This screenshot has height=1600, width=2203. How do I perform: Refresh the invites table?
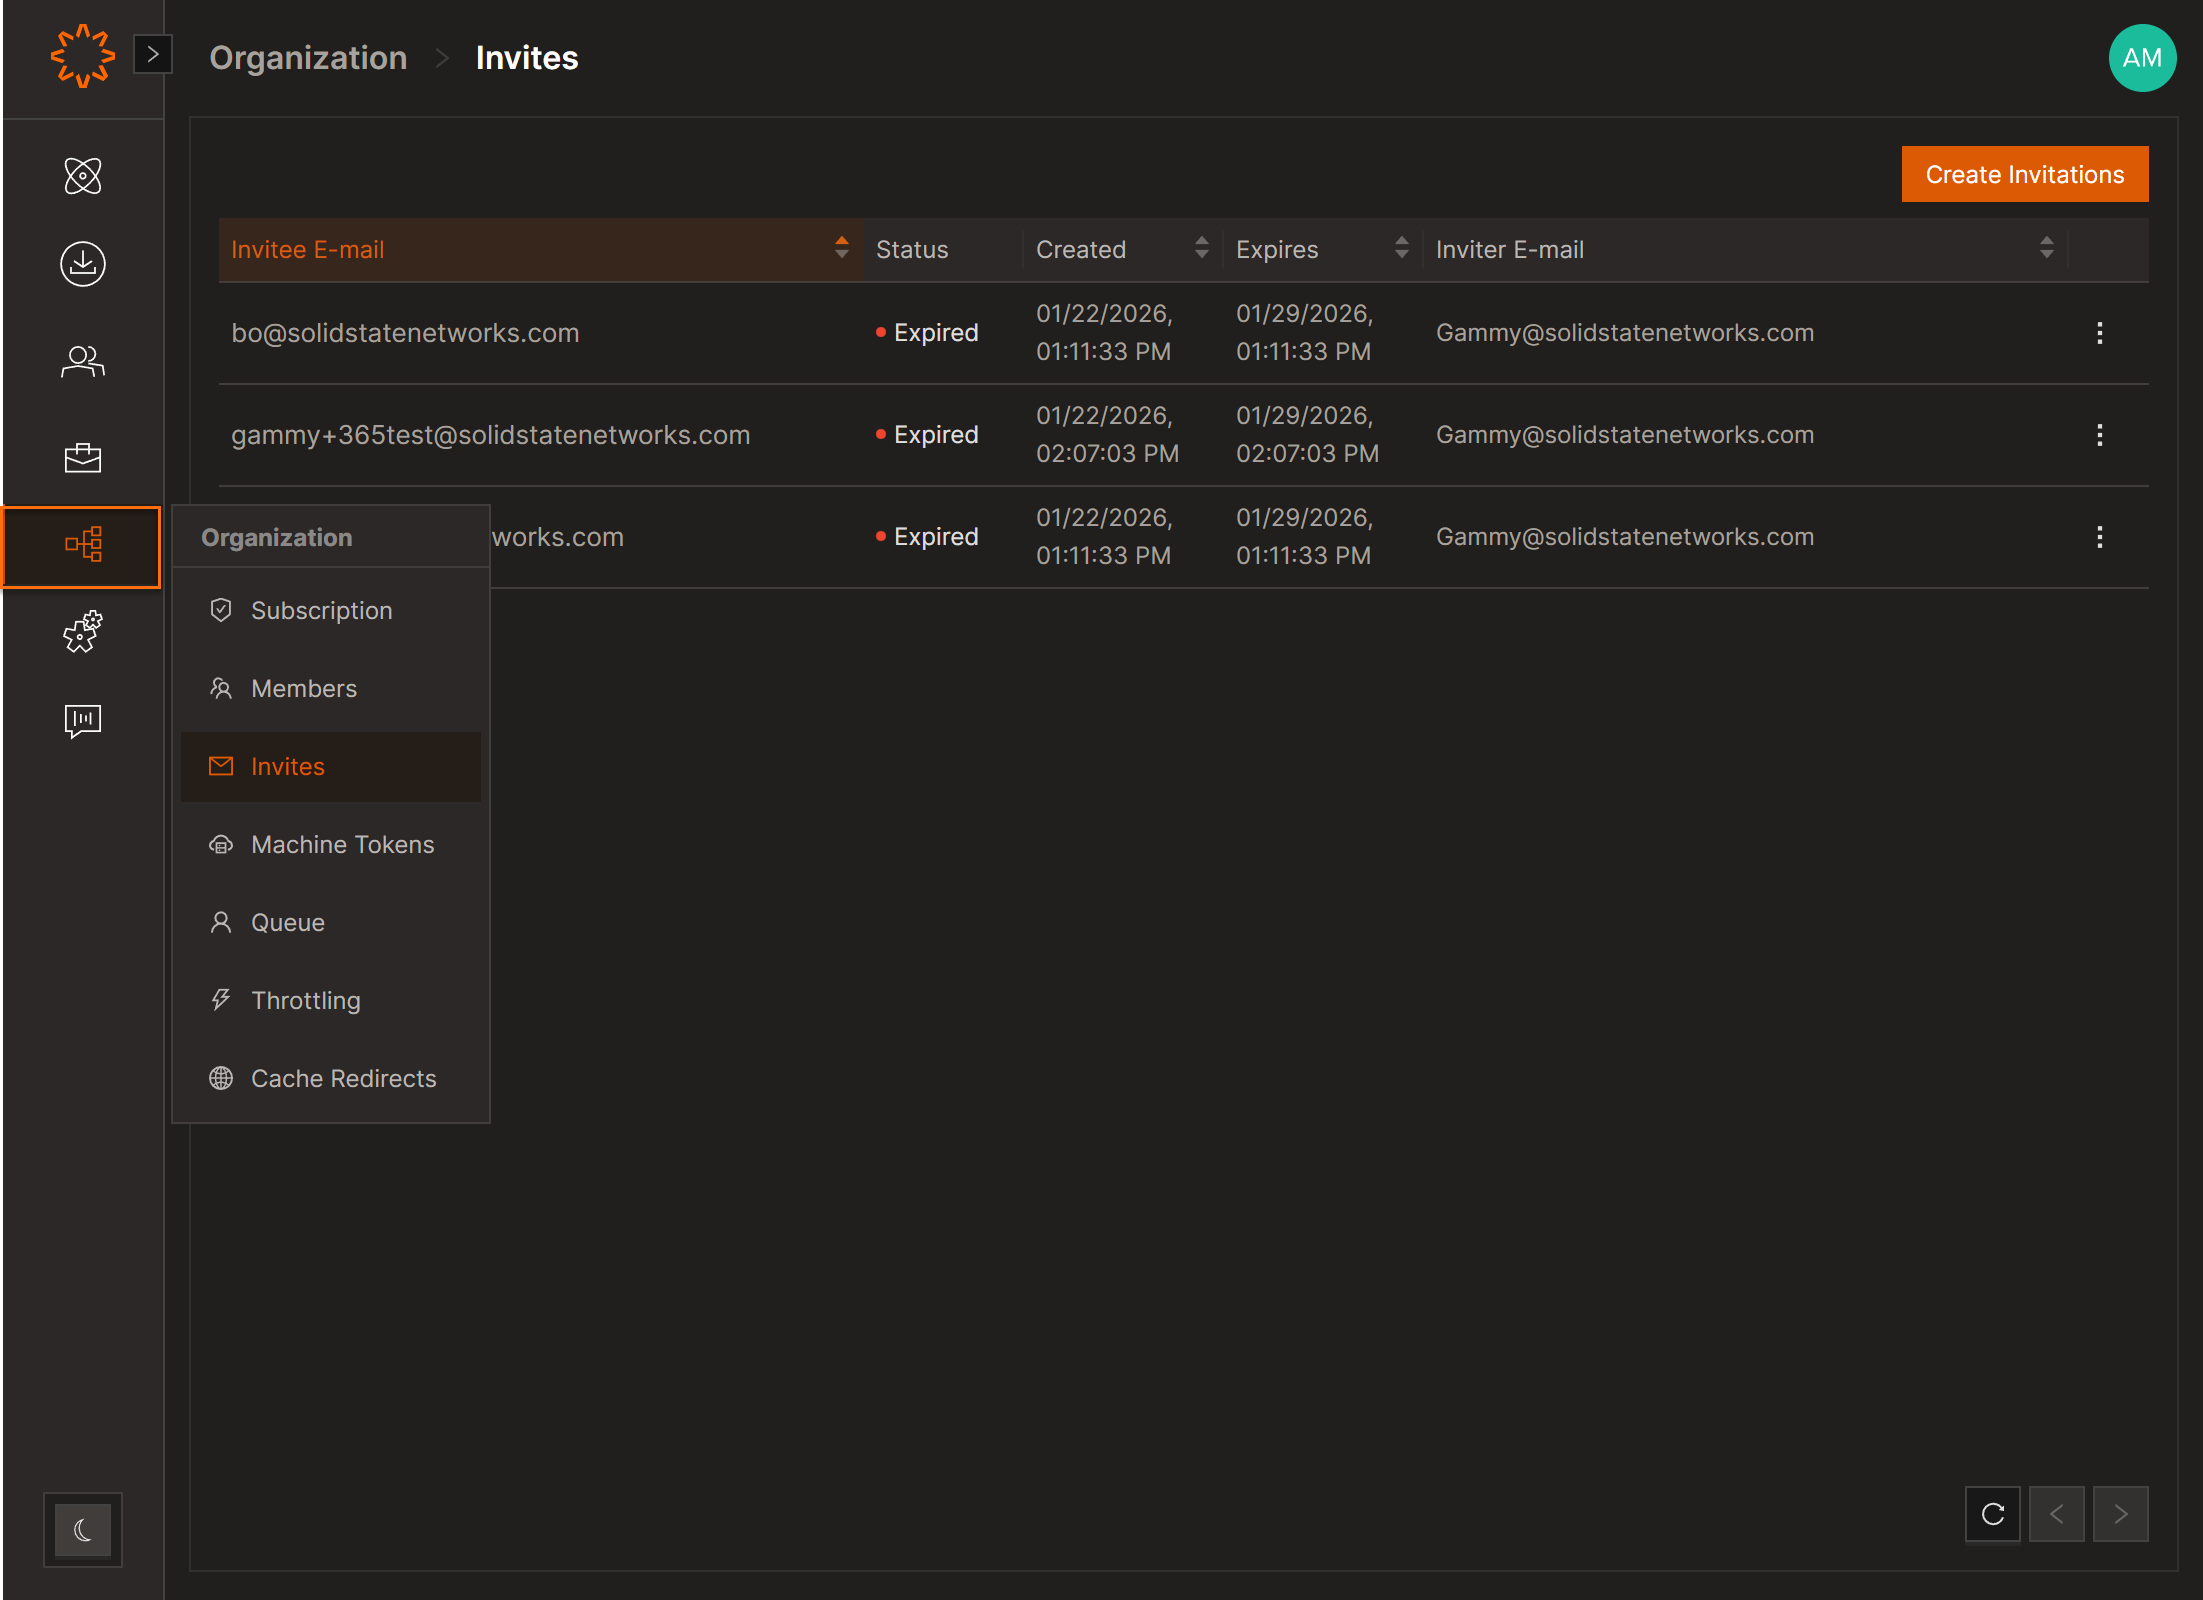click(x=1992, y=1514)
